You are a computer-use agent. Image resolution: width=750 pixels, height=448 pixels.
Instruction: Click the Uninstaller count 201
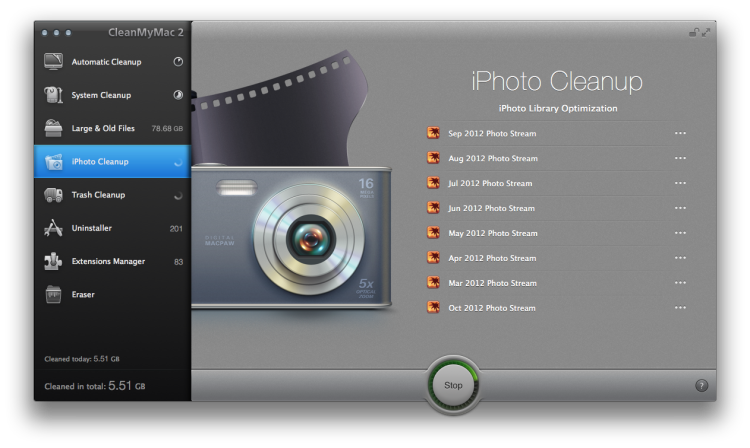pos(176,229)
